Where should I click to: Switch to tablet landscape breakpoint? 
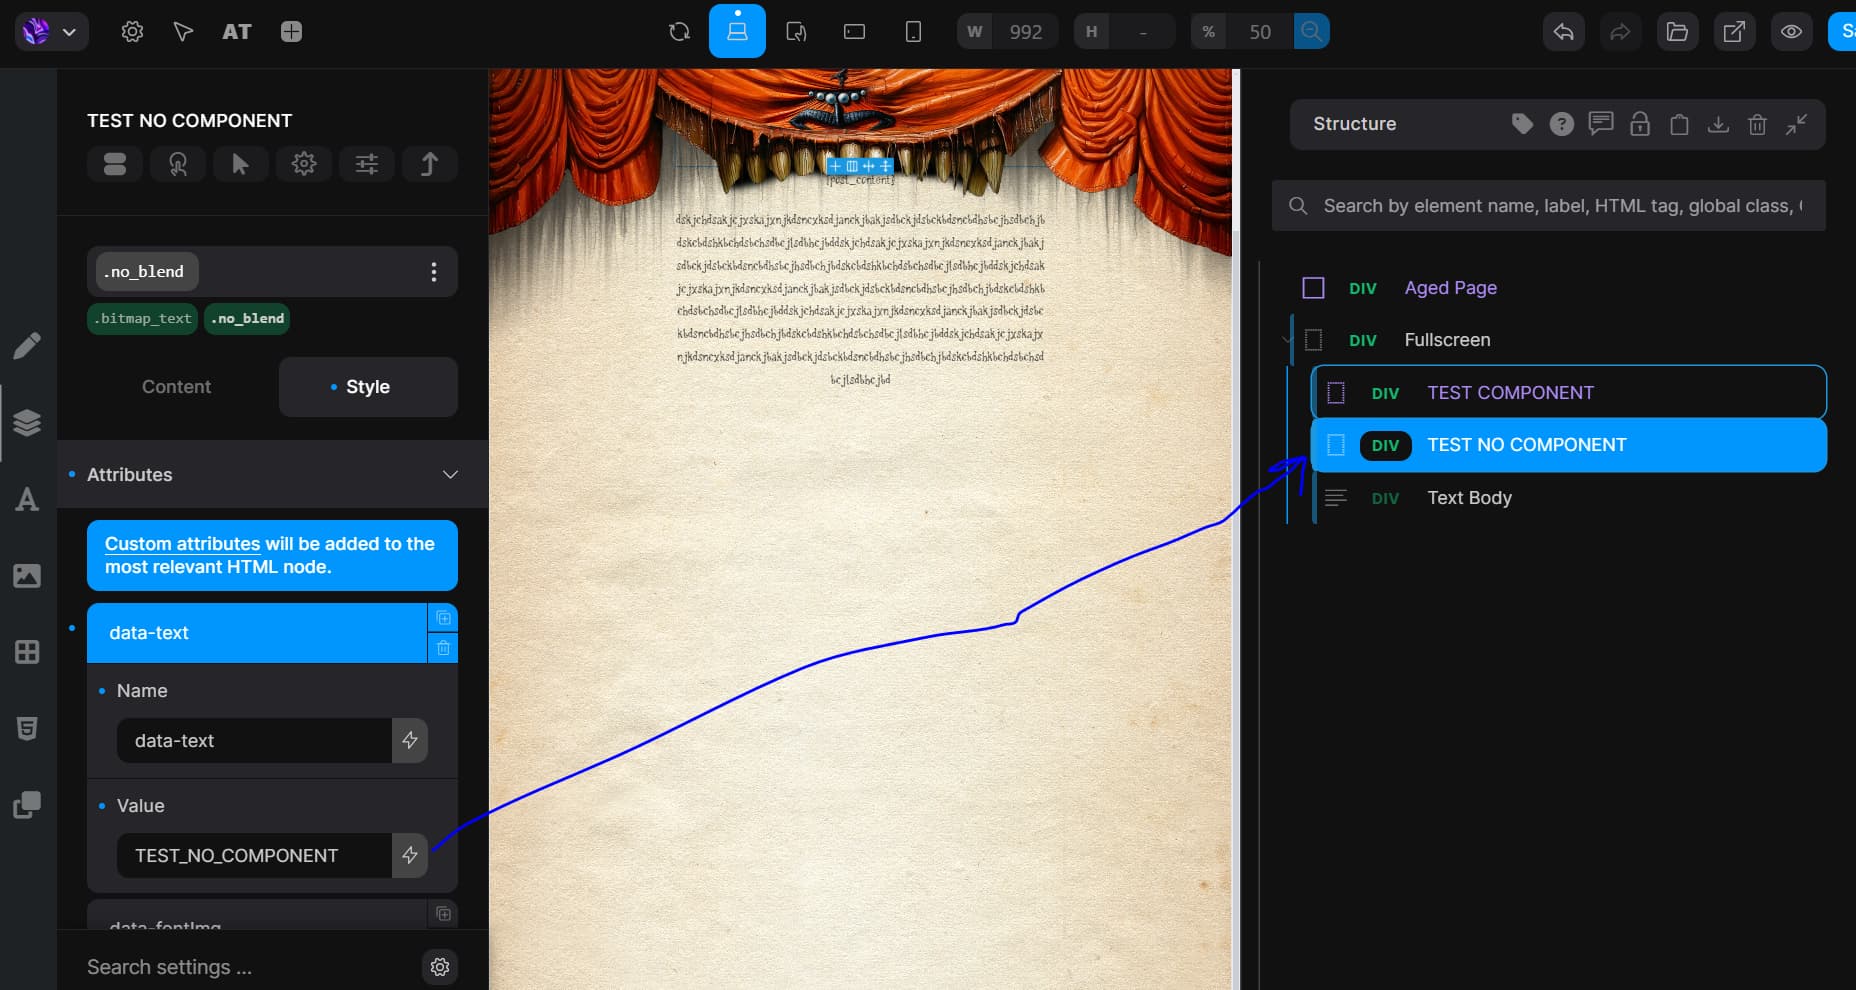796,32
